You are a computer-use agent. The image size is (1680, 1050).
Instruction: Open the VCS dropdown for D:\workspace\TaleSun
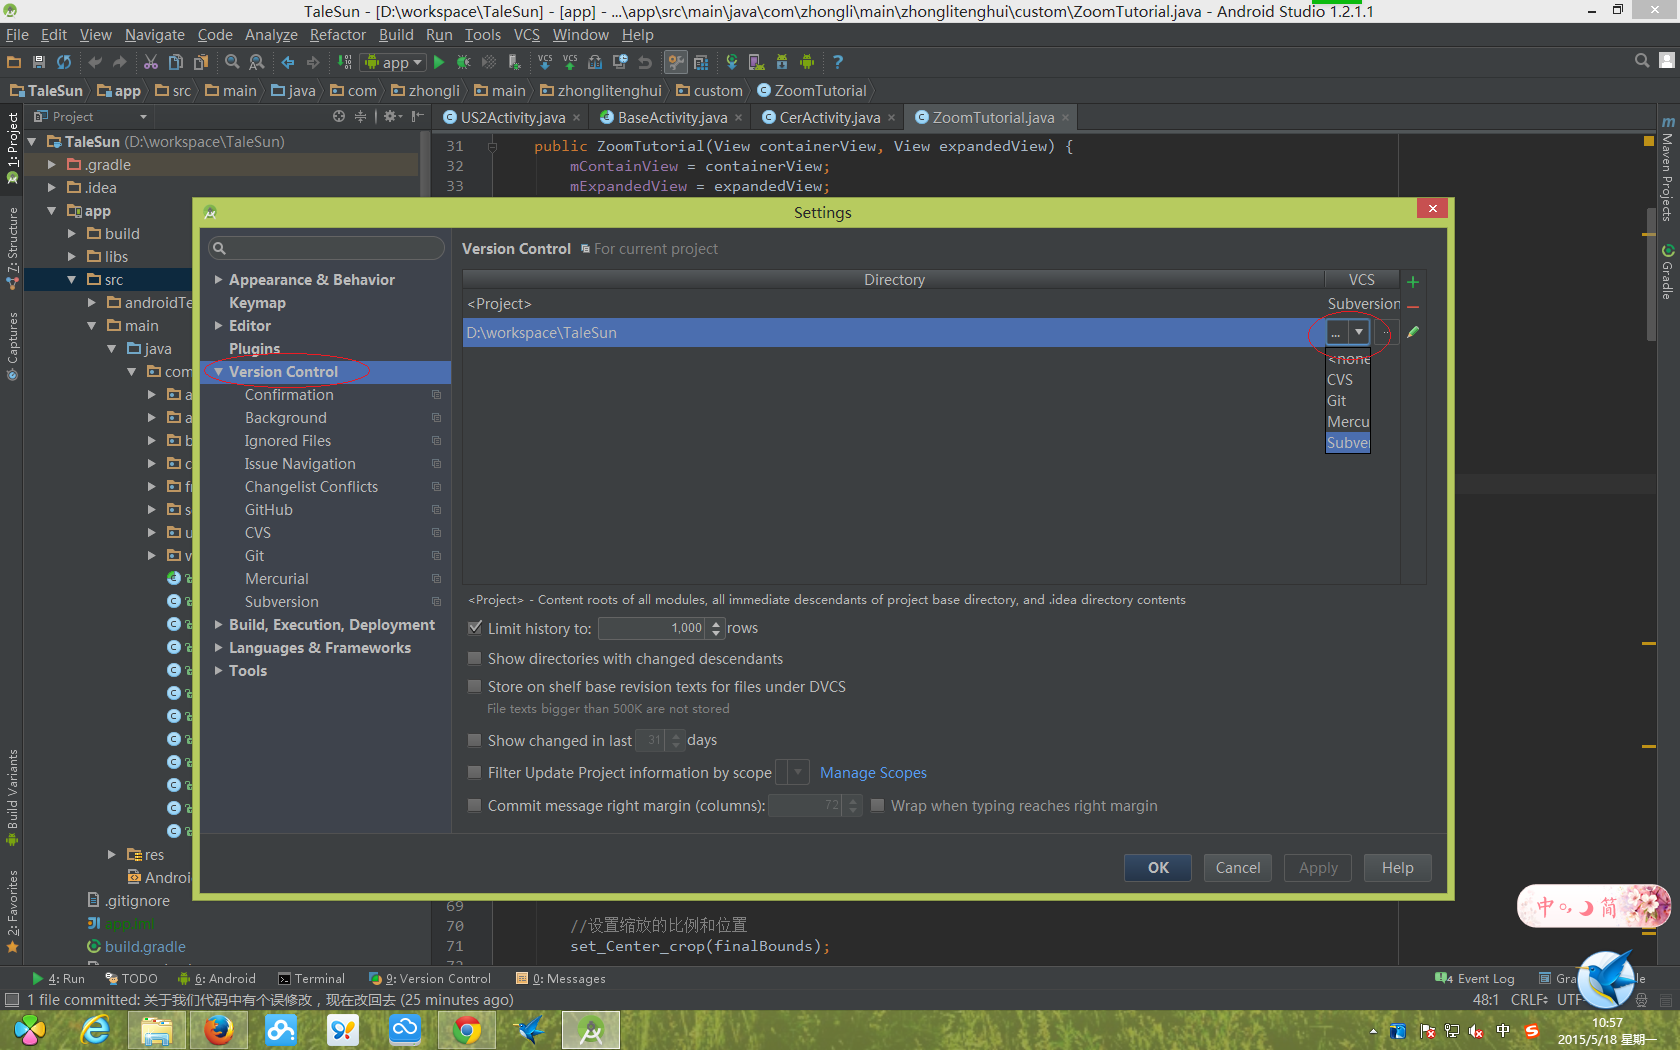1358,332
